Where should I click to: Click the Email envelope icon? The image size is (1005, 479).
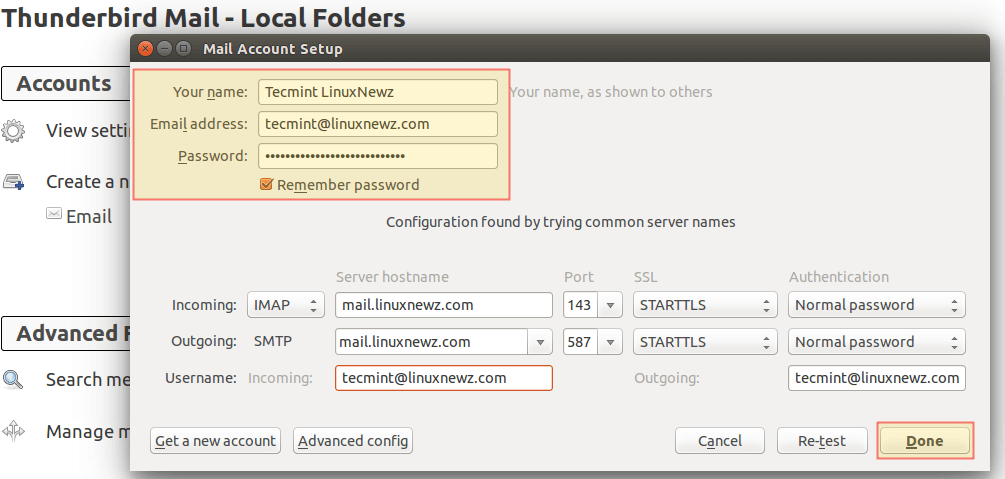tap(54, 215)
